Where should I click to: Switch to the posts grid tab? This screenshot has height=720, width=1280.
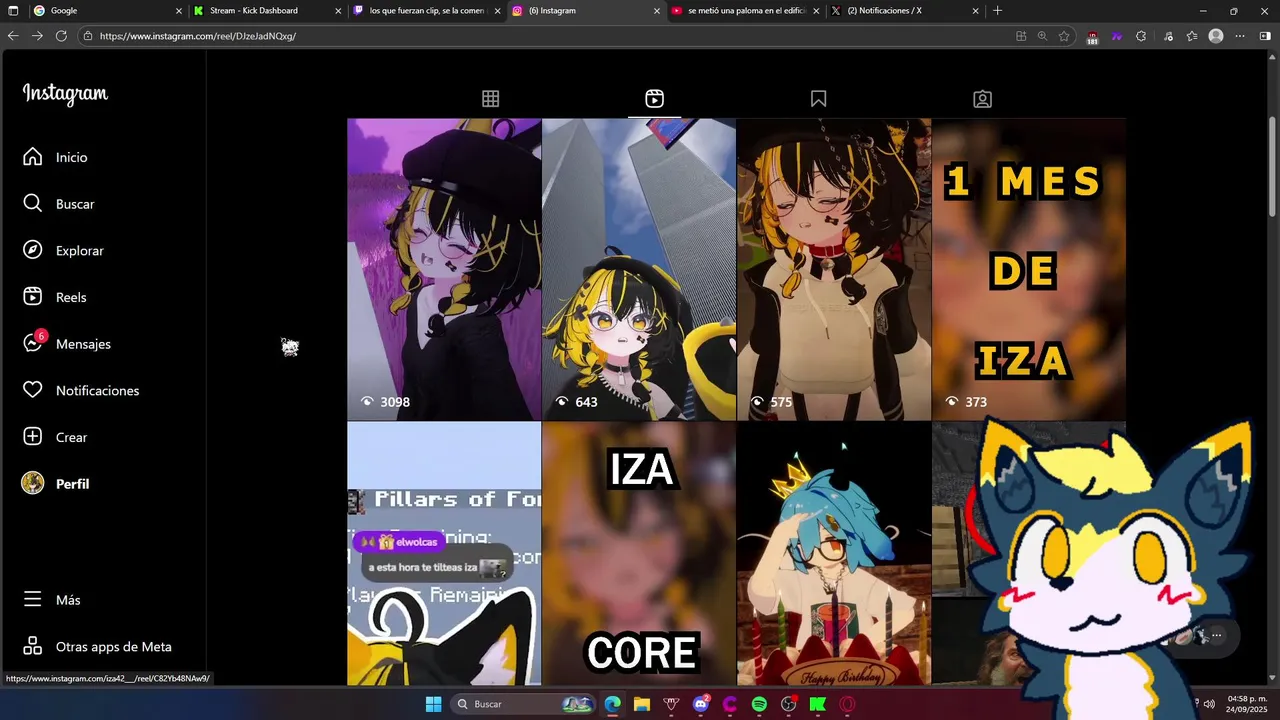tap(490, 99)
